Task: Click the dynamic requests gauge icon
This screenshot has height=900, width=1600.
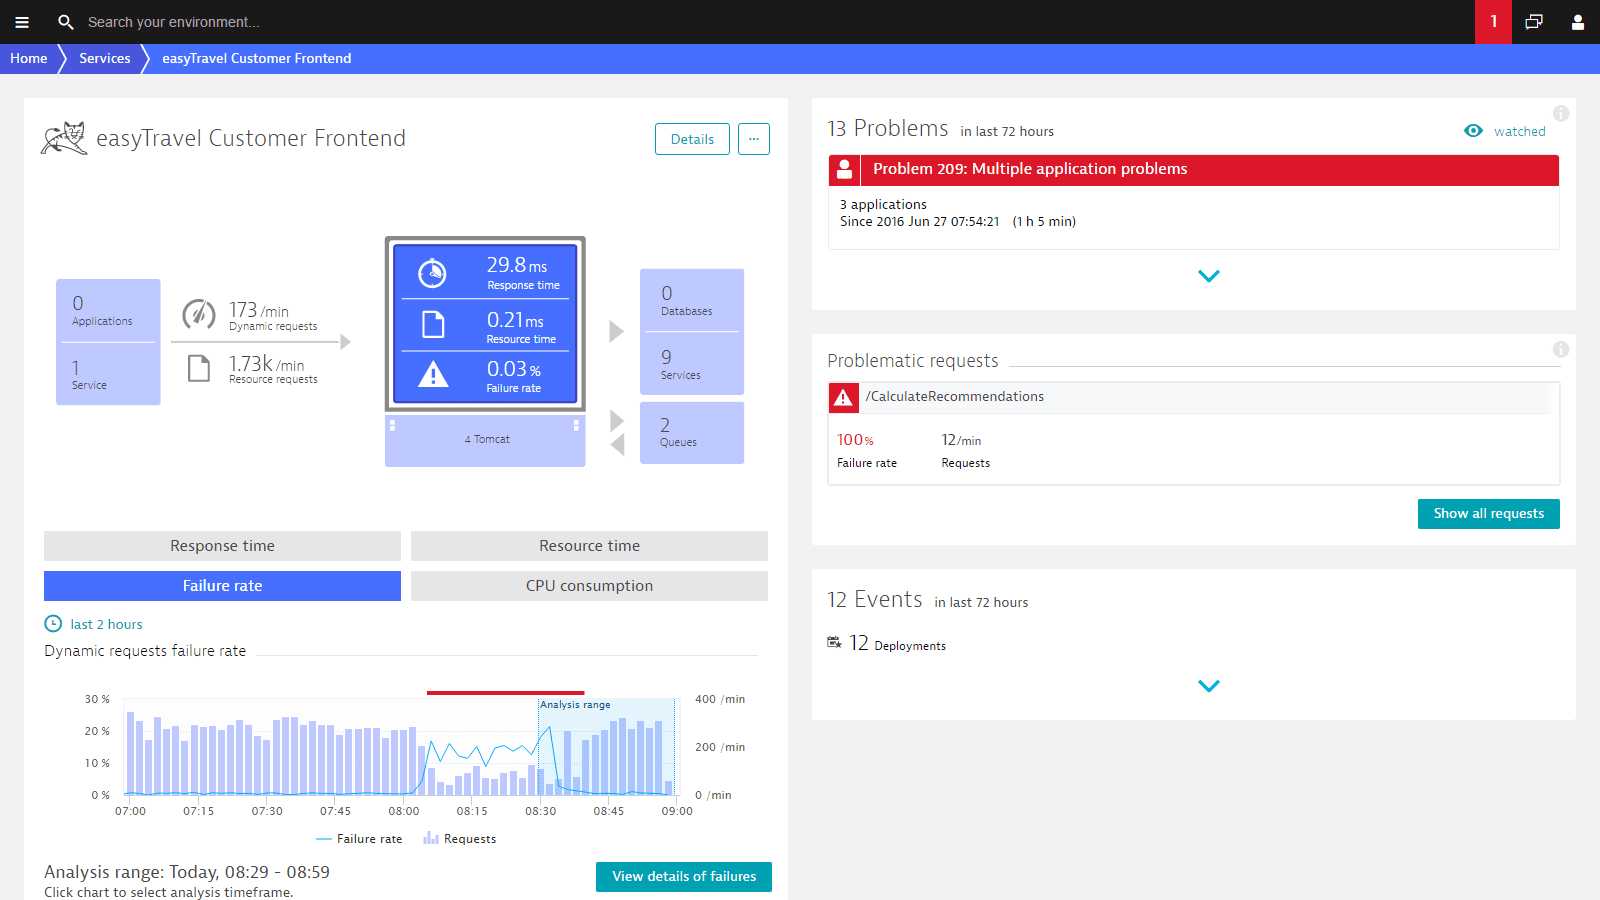Action: point(198,314)
